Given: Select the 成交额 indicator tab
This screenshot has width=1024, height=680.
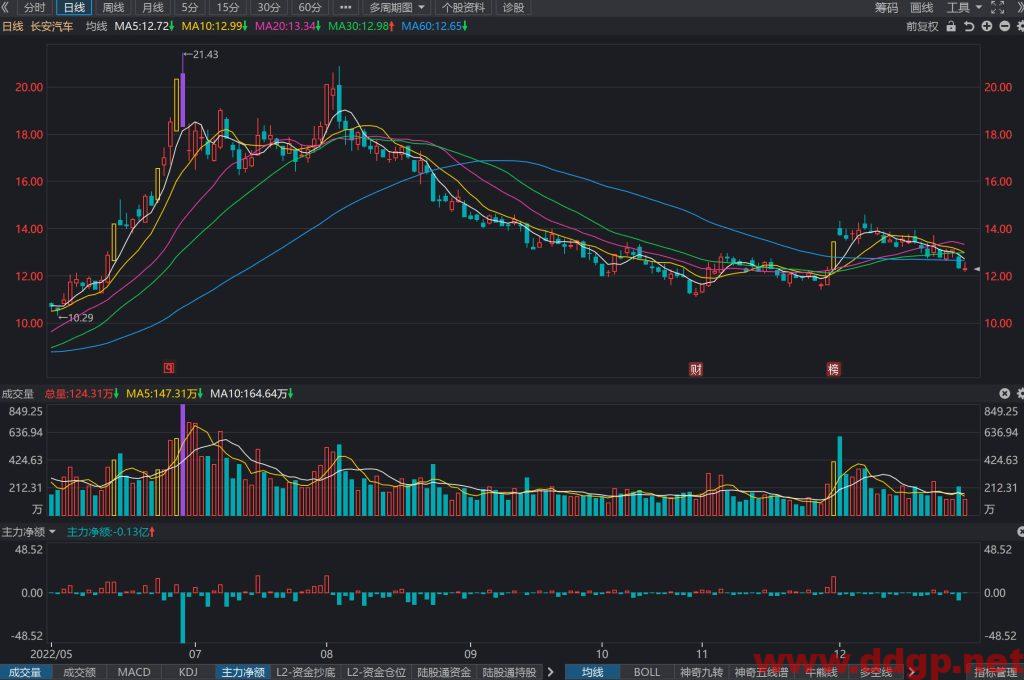Looking at the screenshot, I should point(79,672).
